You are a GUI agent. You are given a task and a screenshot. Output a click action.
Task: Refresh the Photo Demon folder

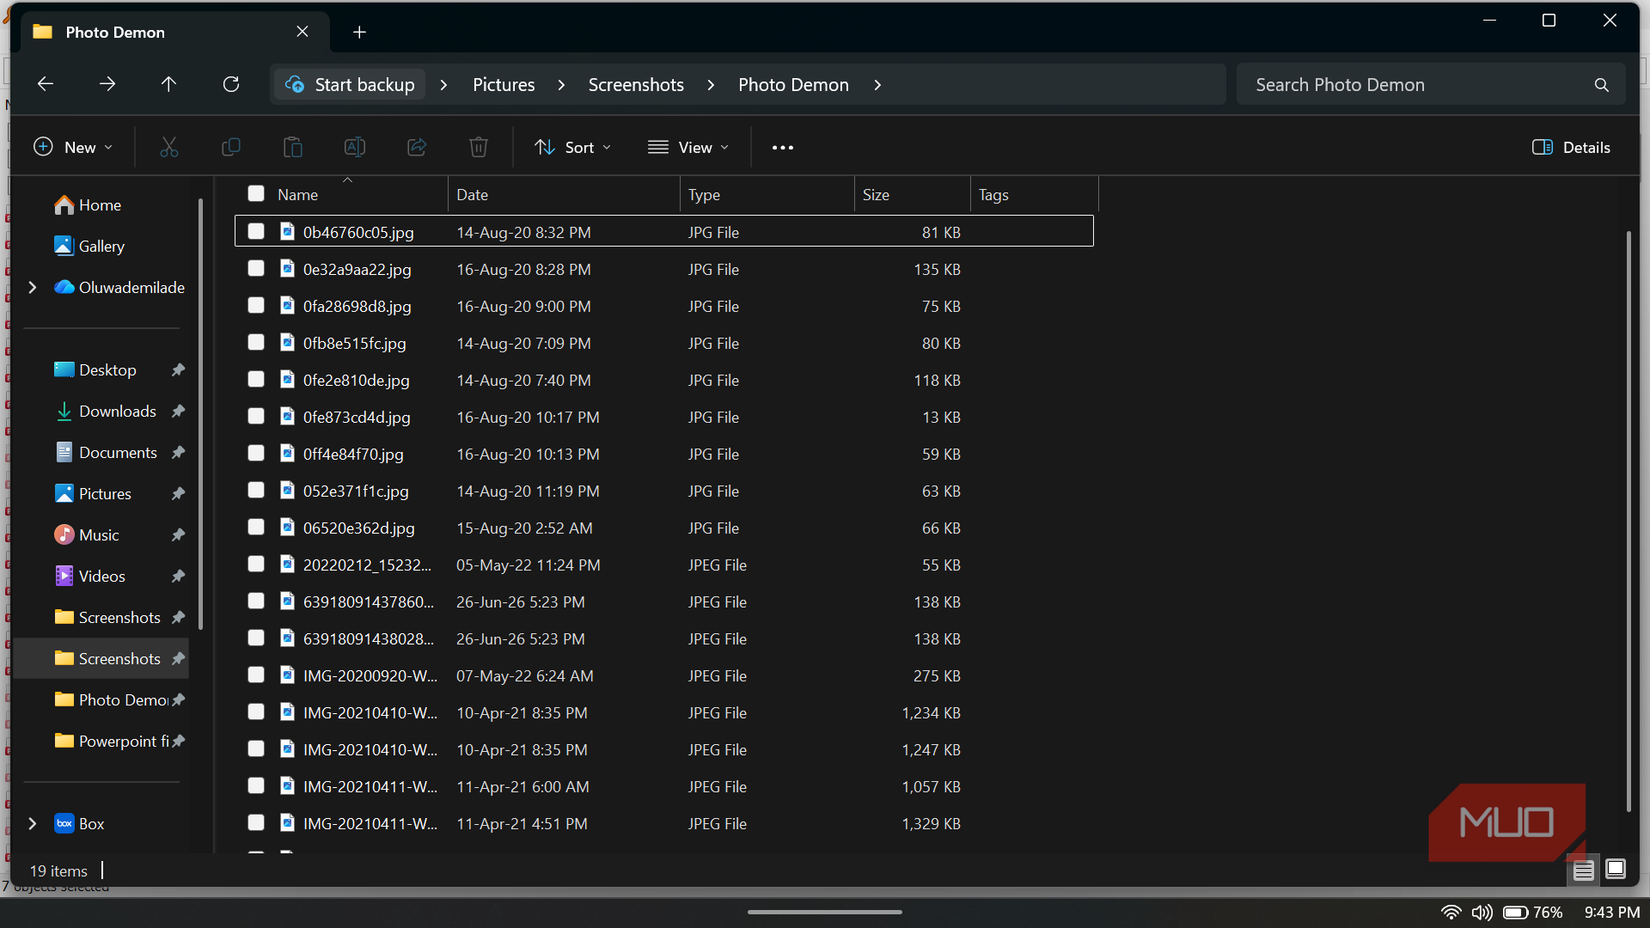tap(231, 84)
